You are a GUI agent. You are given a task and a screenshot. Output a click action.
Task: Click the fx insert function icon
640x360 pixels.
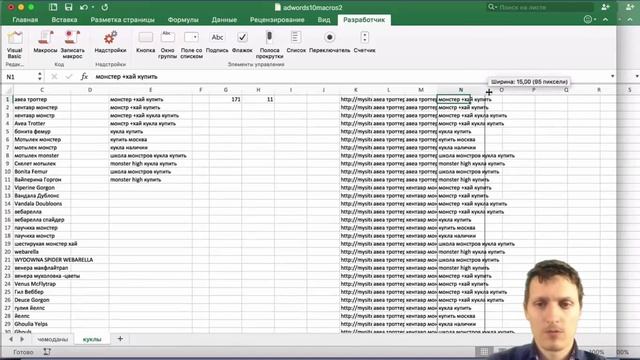pyautogui.click(x=84, y=76)
